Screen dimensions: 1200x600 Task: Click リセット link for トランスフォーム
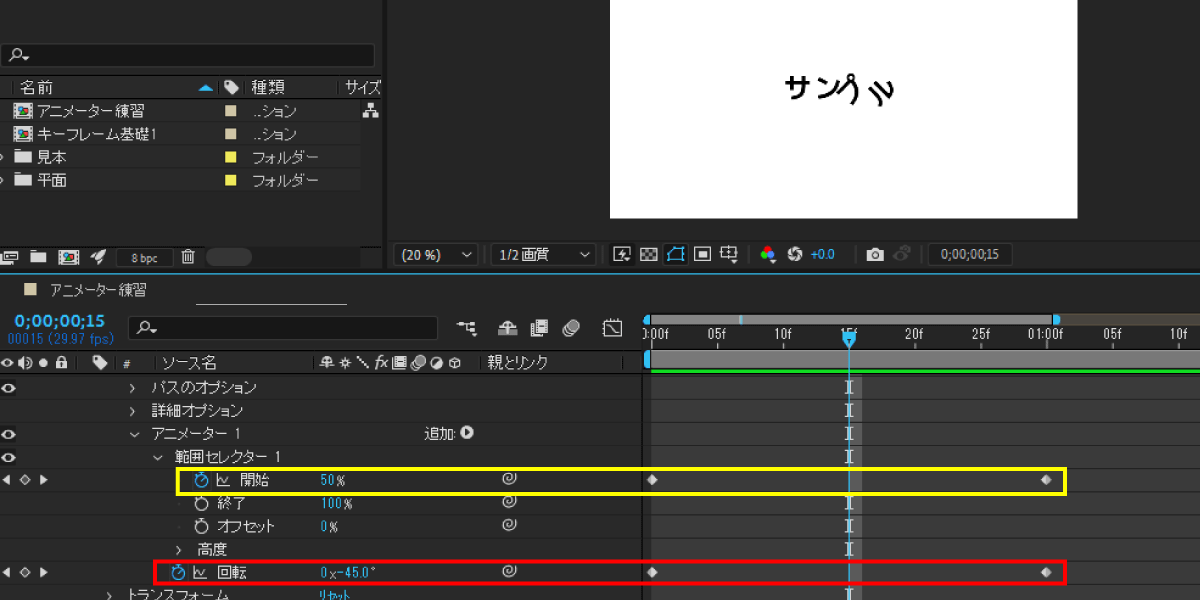point(335,595)
